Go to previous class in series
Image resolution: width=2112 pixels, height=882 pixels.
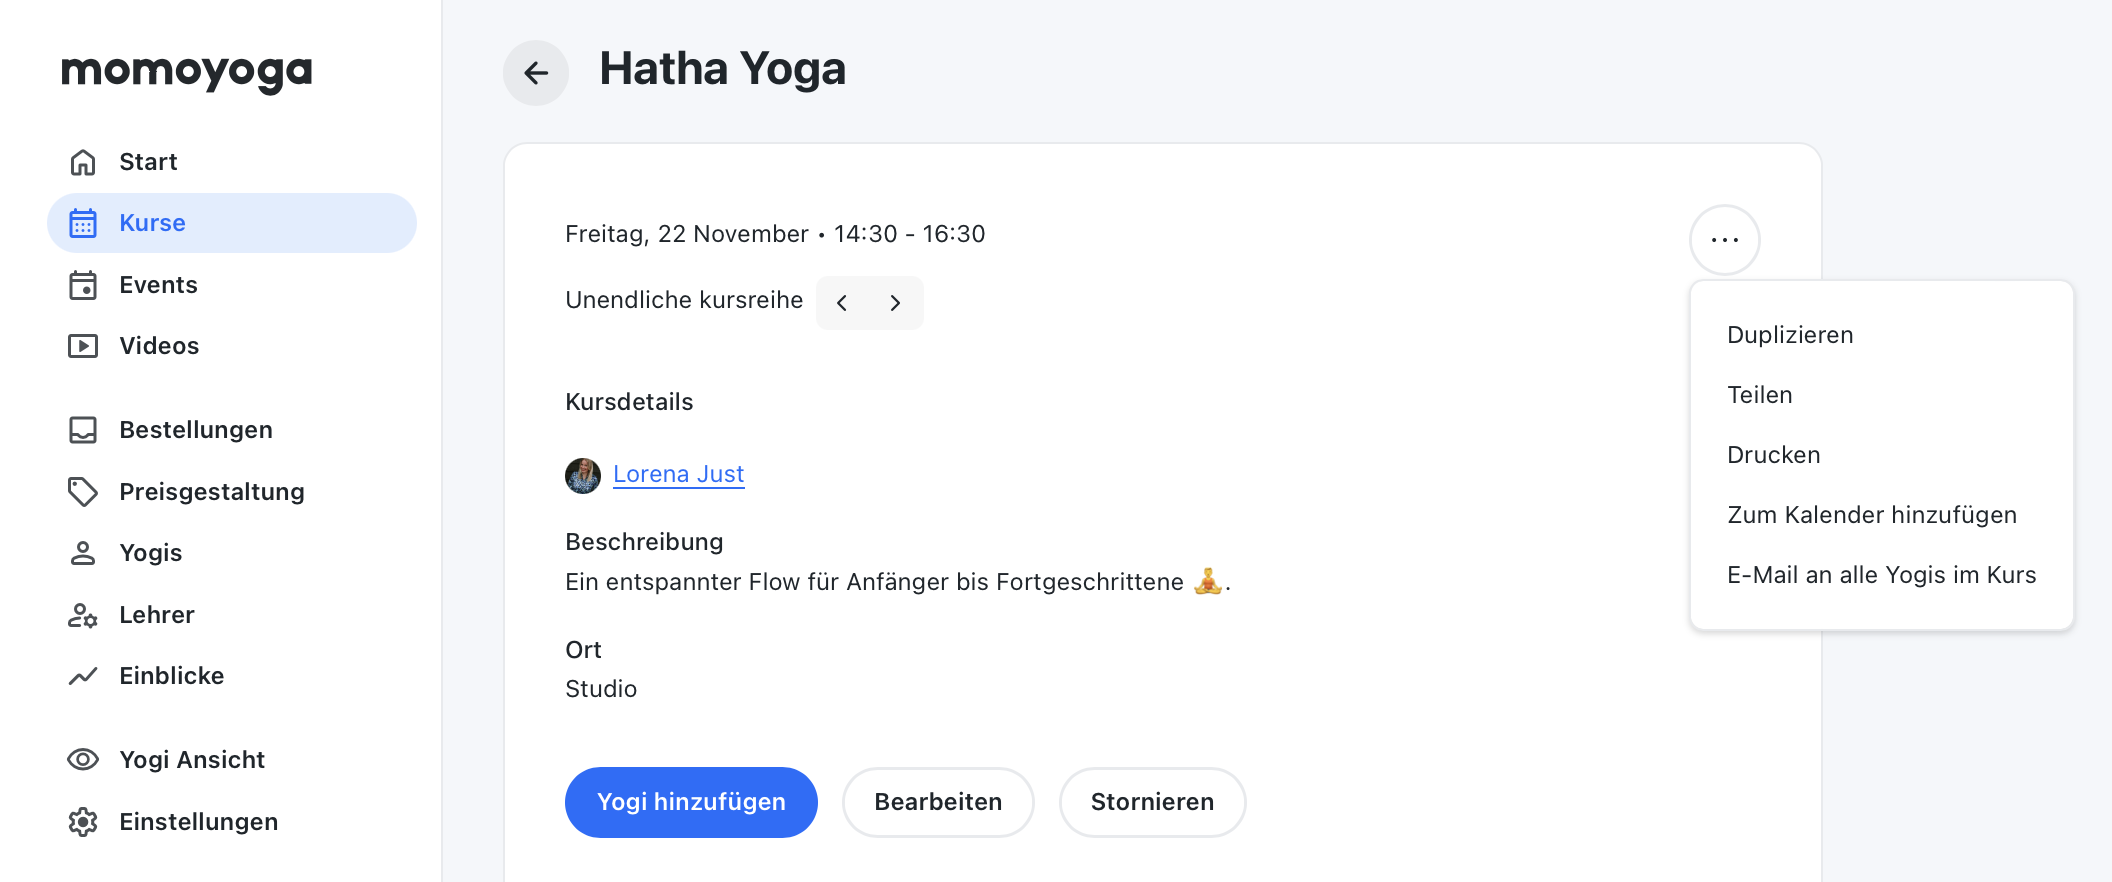[842, 303]
